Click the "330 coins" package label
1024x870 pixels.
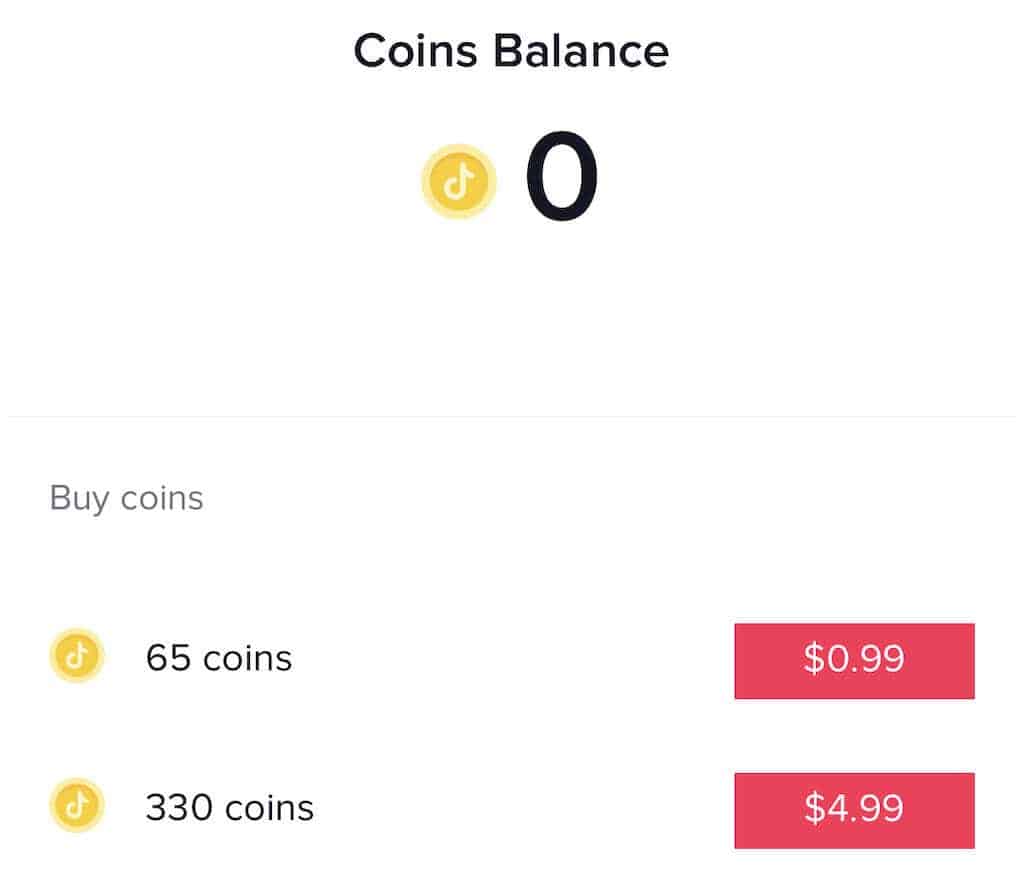pos(230,808)
